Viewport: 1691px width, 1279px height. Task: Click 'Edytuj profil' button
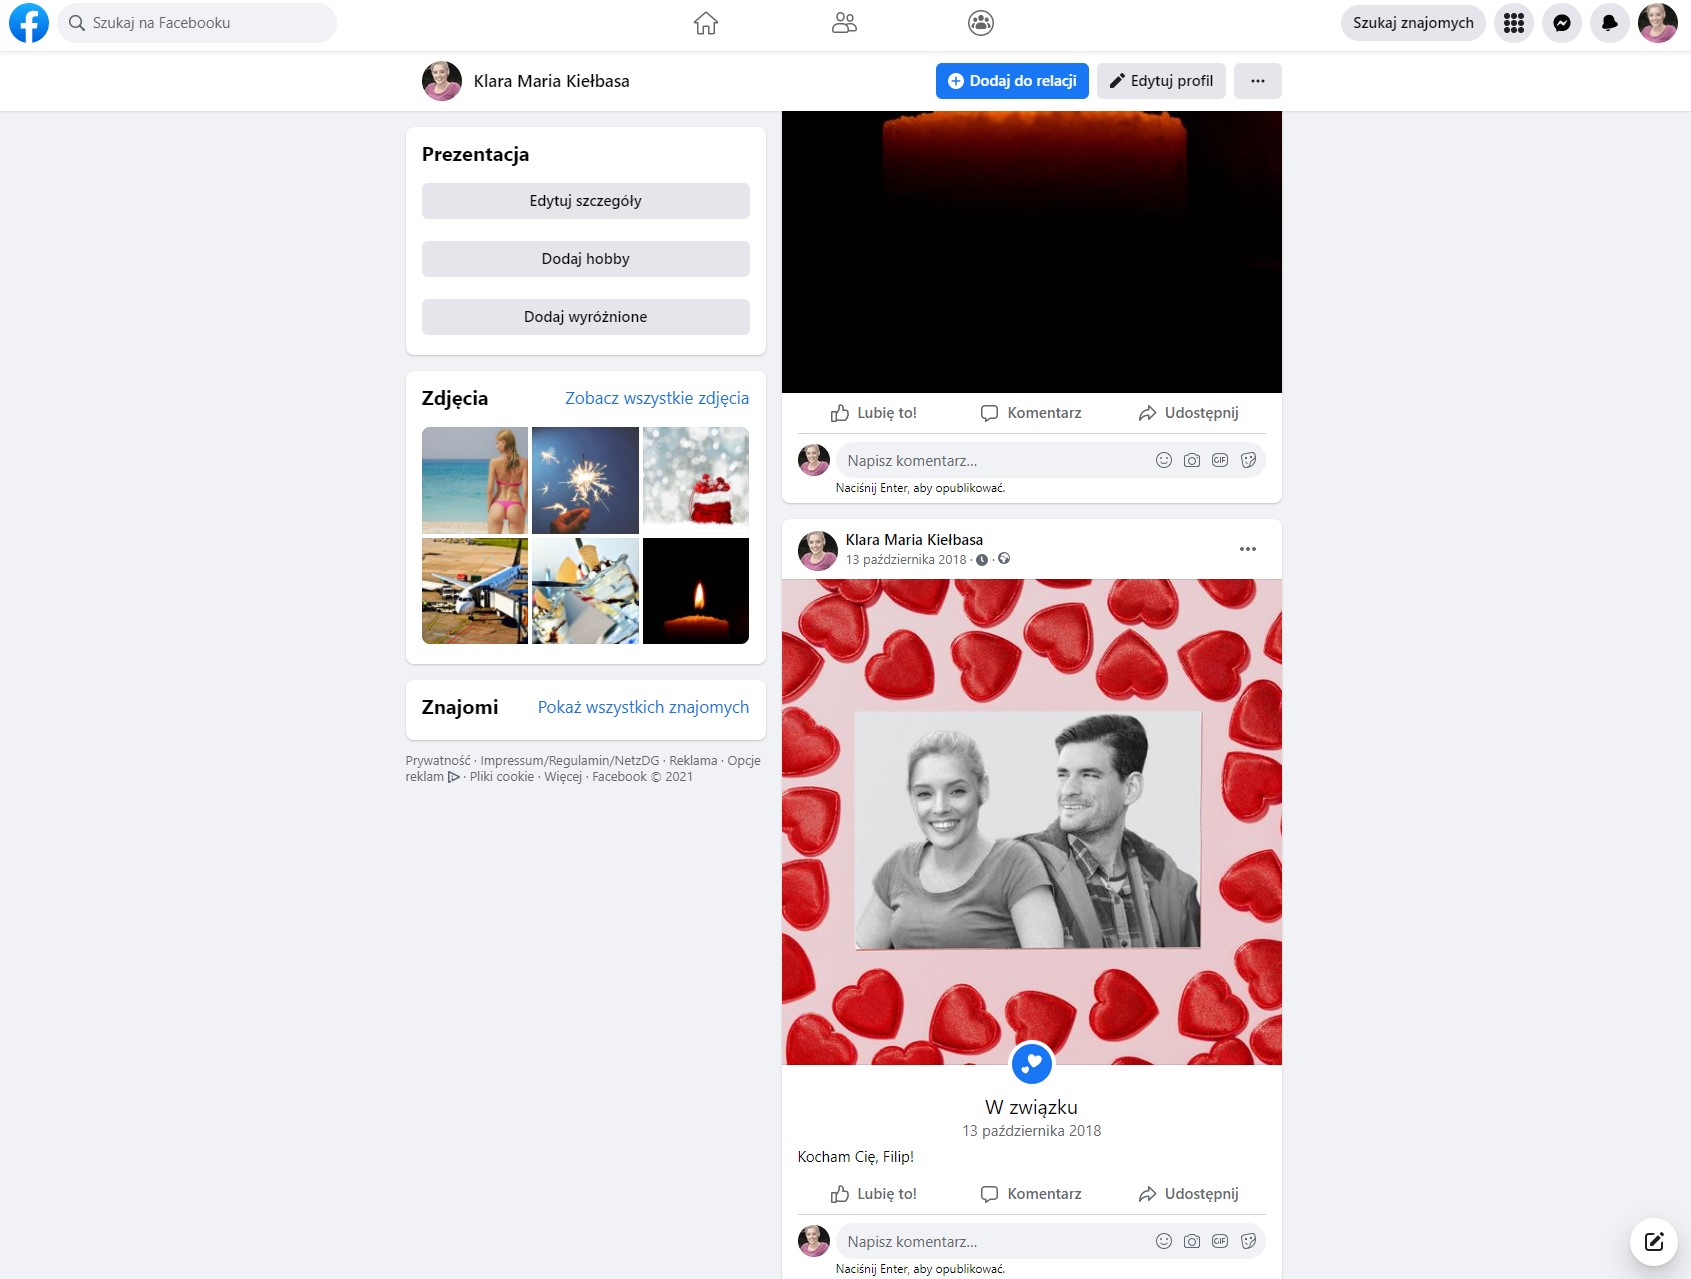click(1160, 81)
